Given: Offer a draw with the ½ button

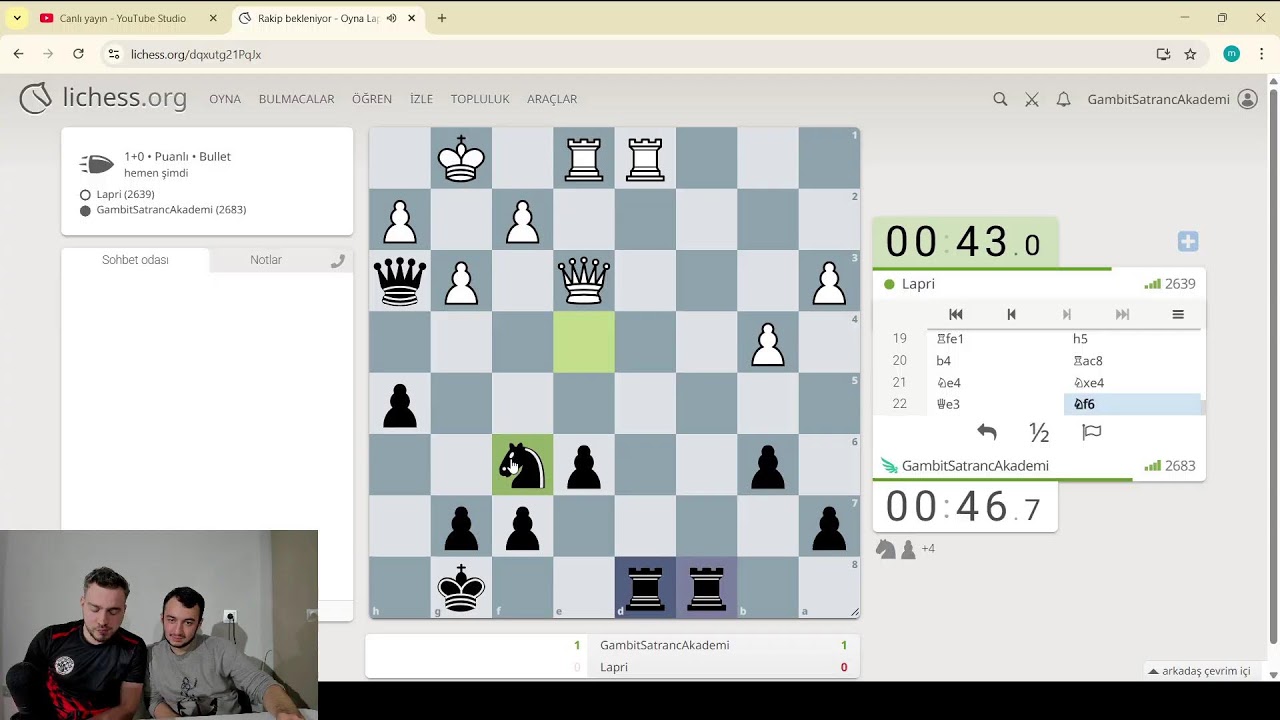Looking at the screenshot, I should click(x=1039, y=432).
